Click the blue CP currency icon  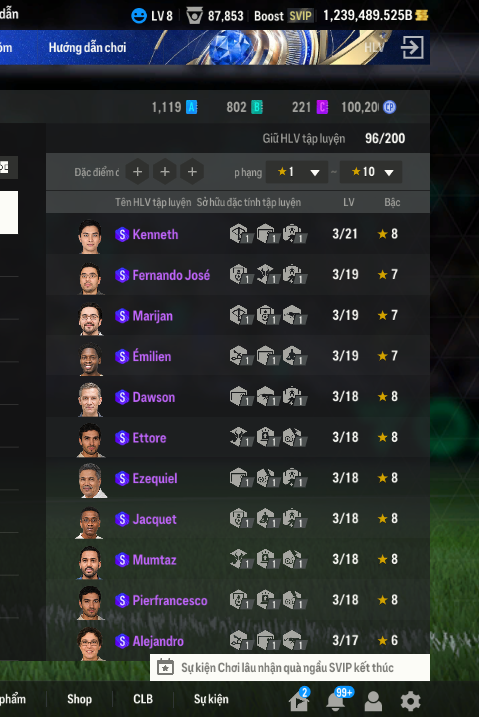389,107
